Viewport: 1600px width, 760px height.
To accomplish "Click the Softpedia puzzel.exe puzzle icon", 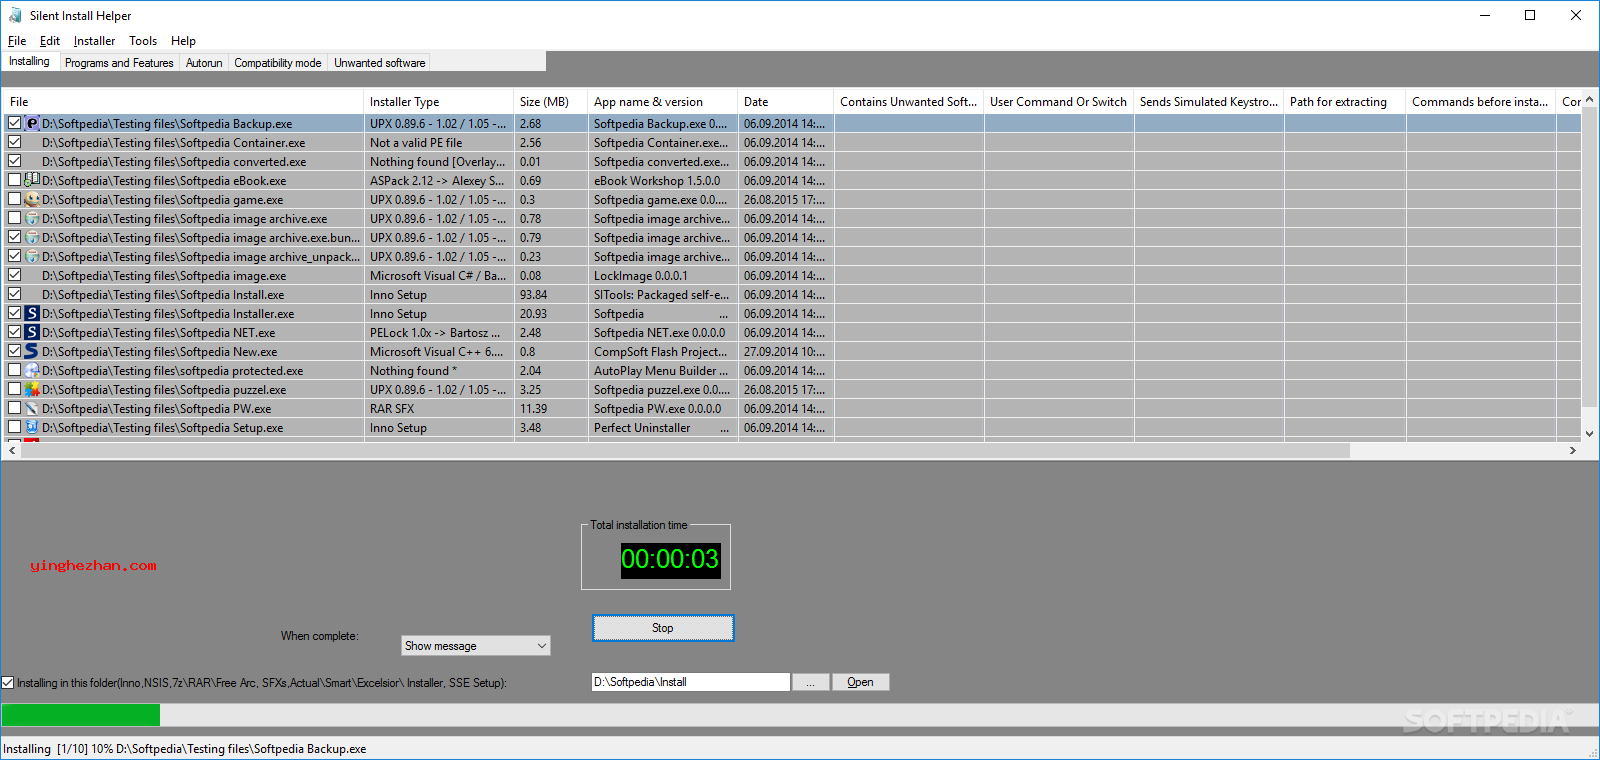I will (x=32, y=390).
